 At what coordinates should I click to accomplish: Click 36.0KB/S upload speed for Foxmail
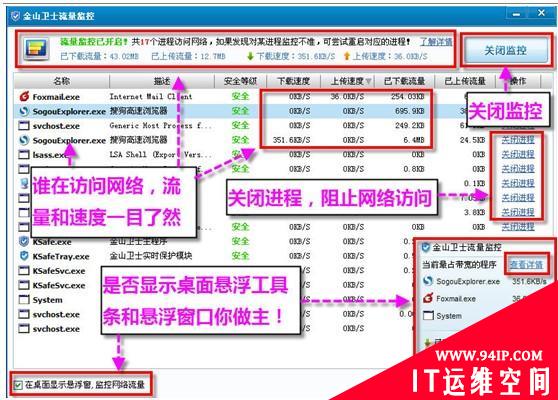[x=347, y=96]
